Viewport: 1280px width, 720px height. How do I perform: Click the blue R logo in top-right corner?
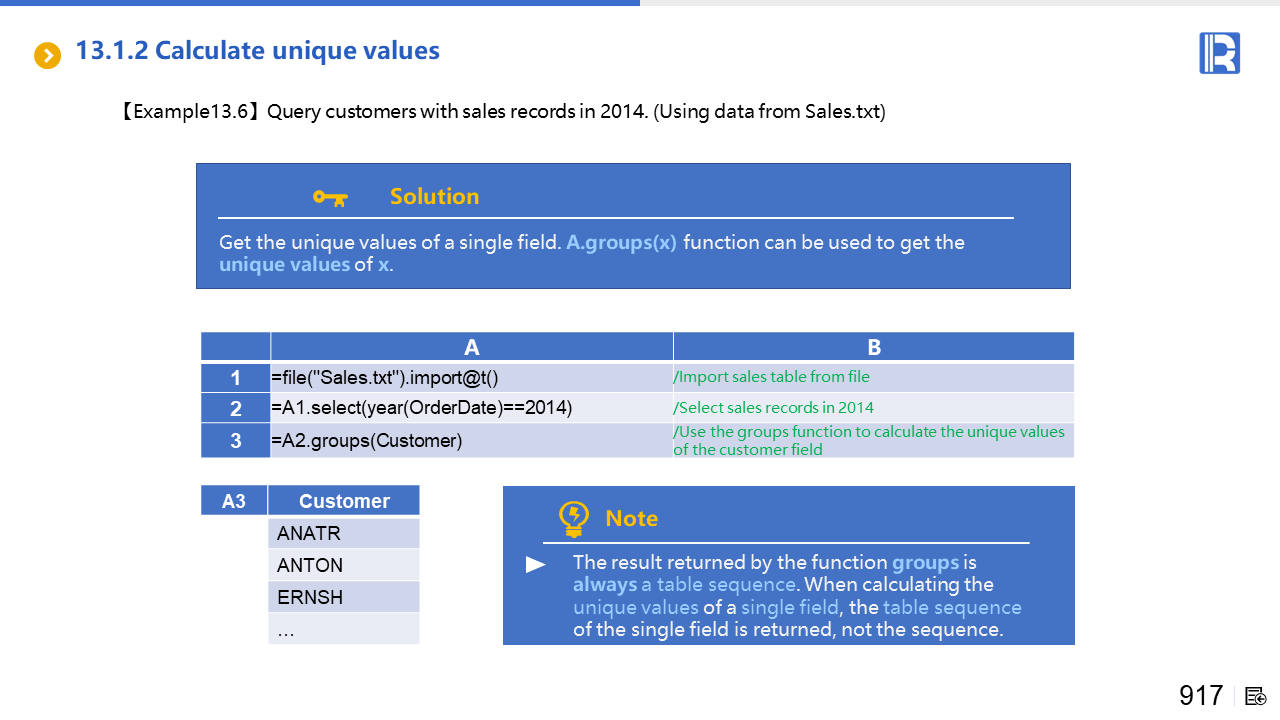pos(1219,53)
